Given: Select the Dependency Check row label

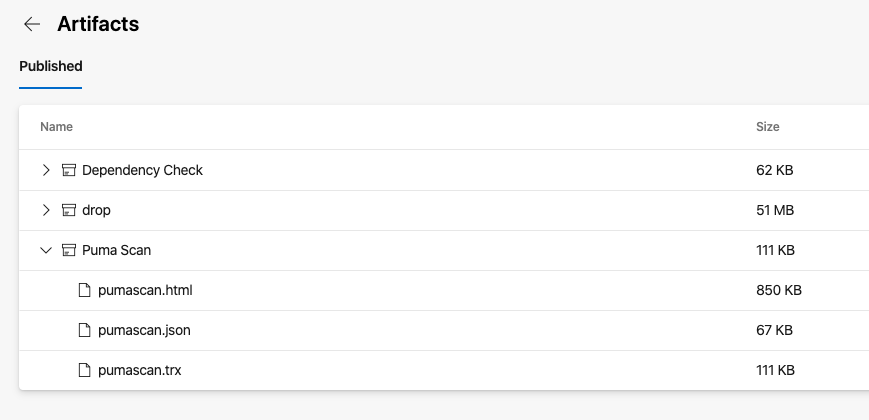Looking at the screenshot, I should 142,170.
